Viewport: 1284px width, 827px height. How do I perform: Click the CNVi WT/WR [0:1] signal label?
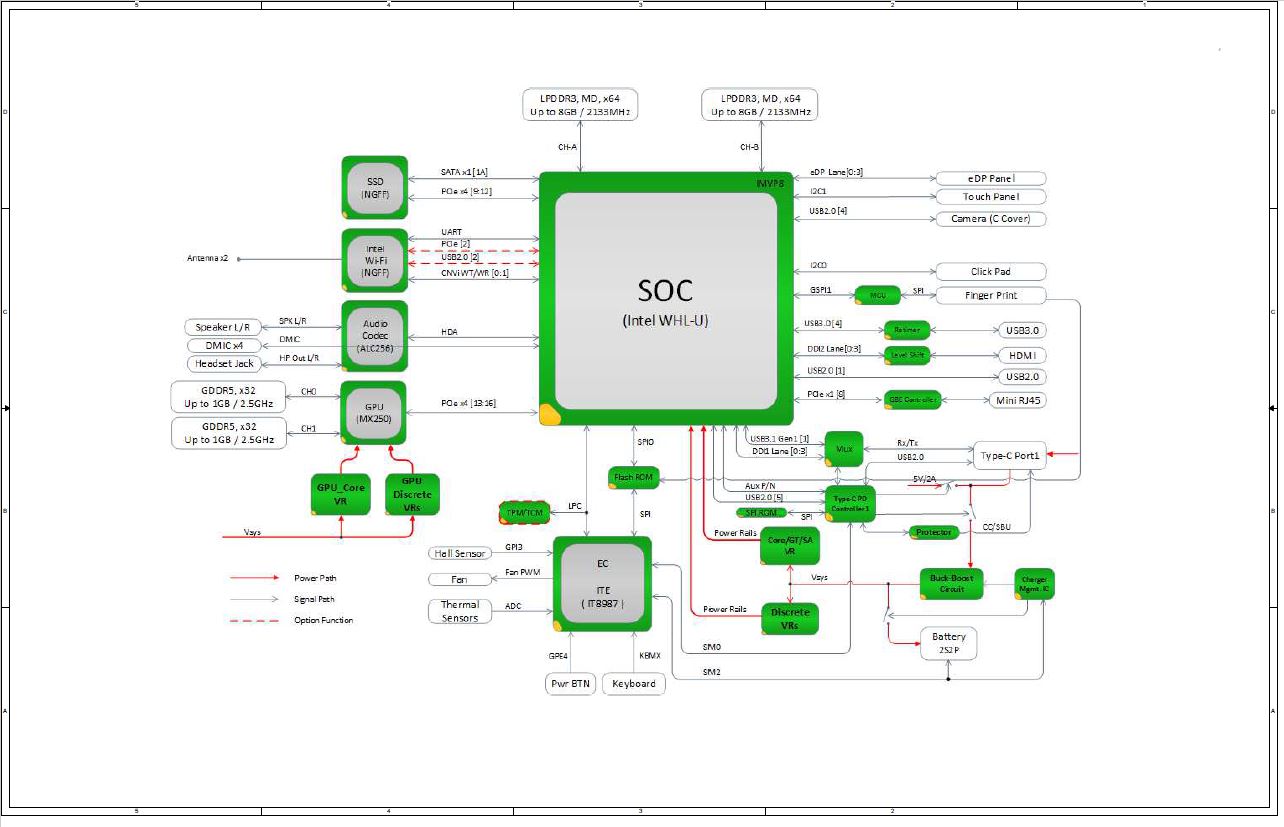point(475,272)
